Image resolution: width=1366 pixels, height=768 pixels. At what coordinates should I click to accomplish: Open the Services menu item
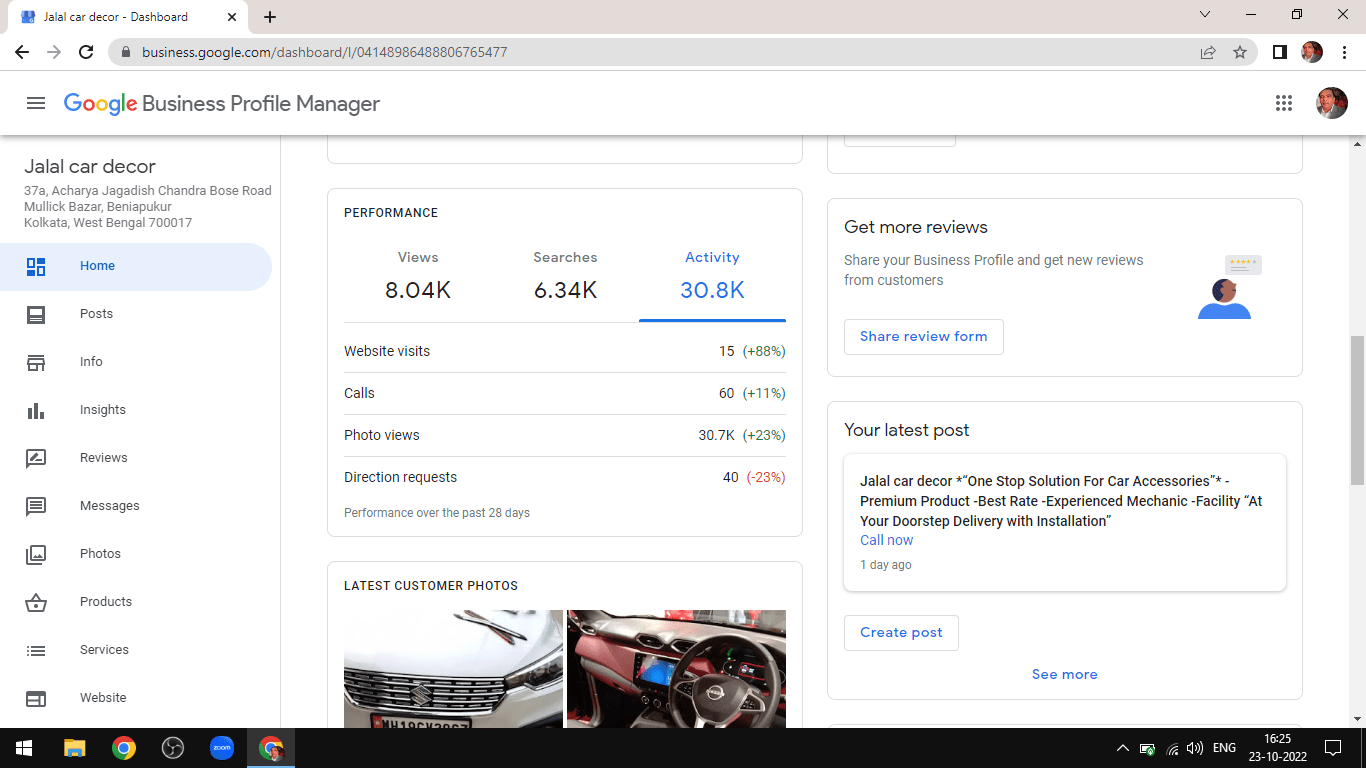coord(104,650)
